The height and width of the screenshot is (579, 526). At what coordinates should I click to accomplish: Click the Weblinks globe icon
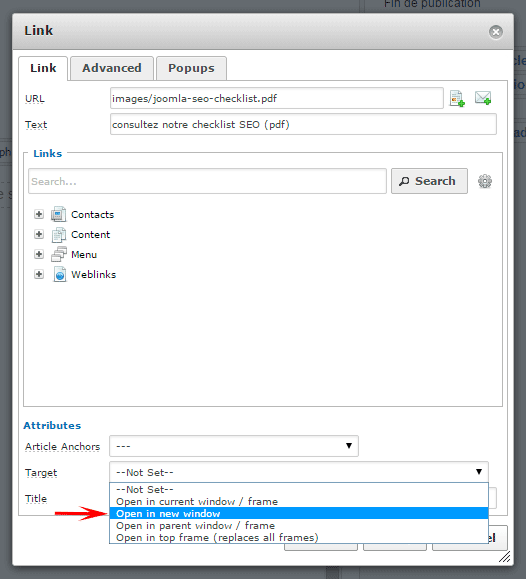59,274
